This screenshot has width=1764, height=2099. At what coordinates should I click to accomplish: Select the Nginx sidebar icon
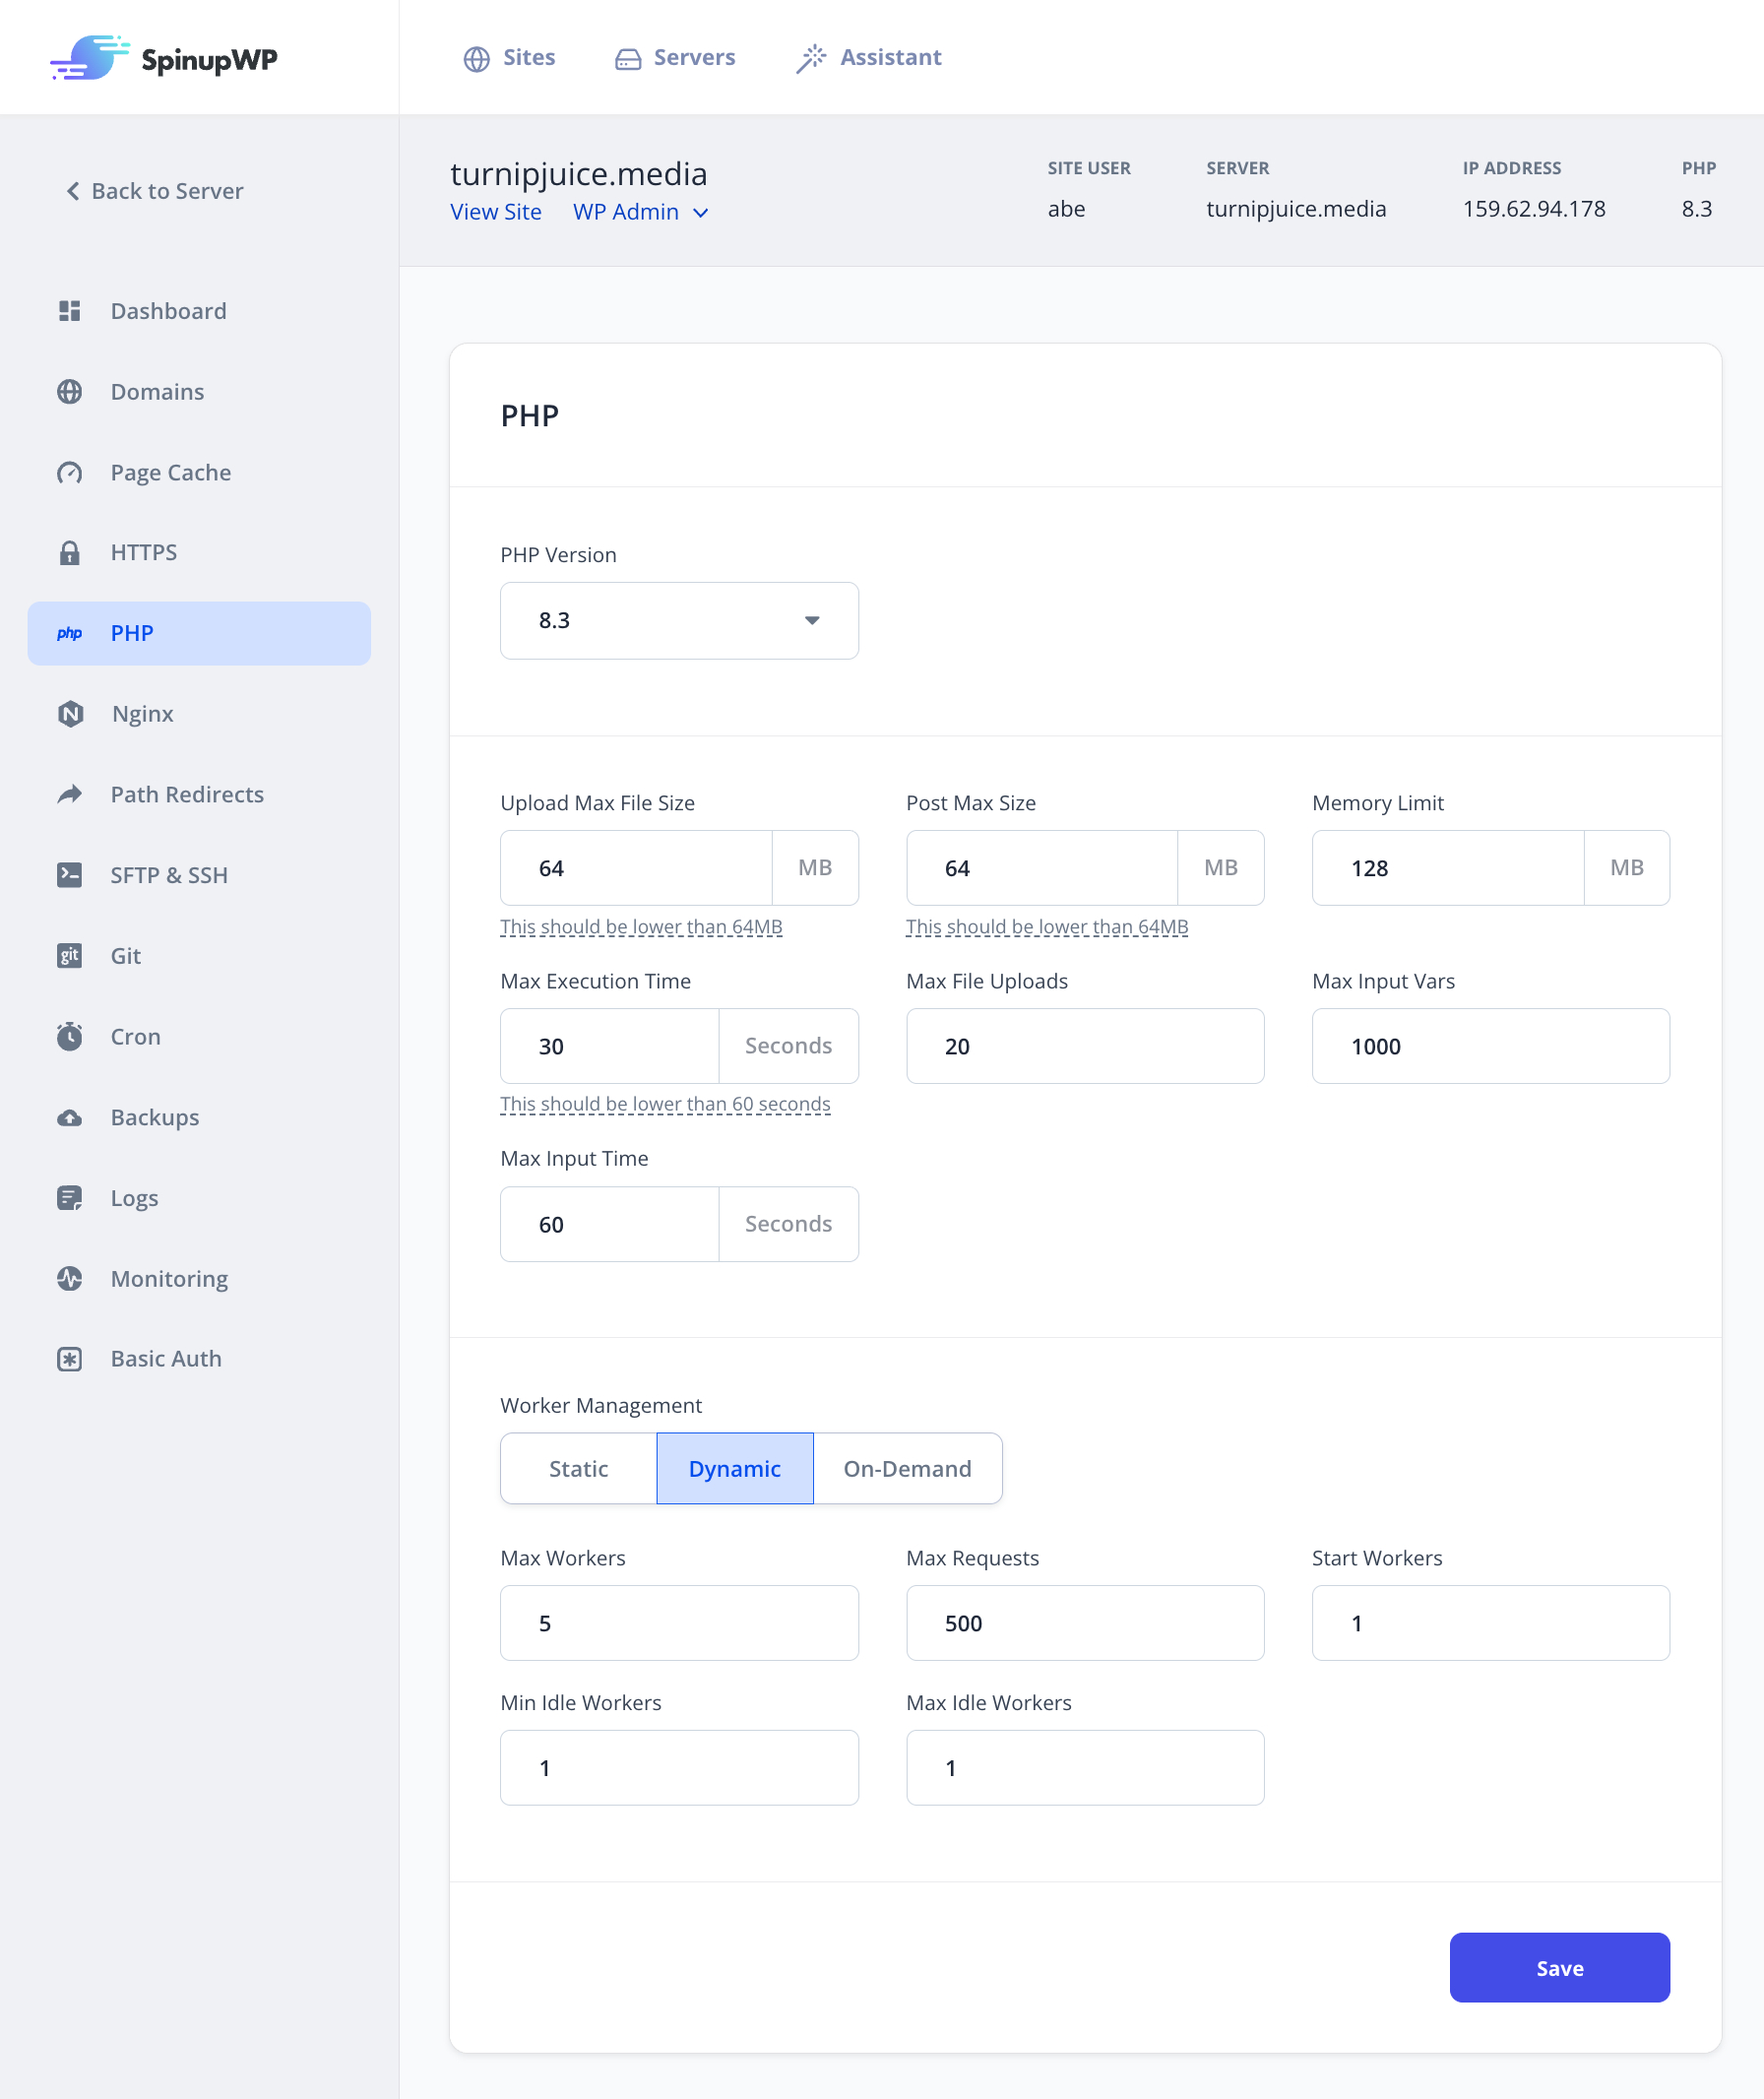tap(70, 713)
